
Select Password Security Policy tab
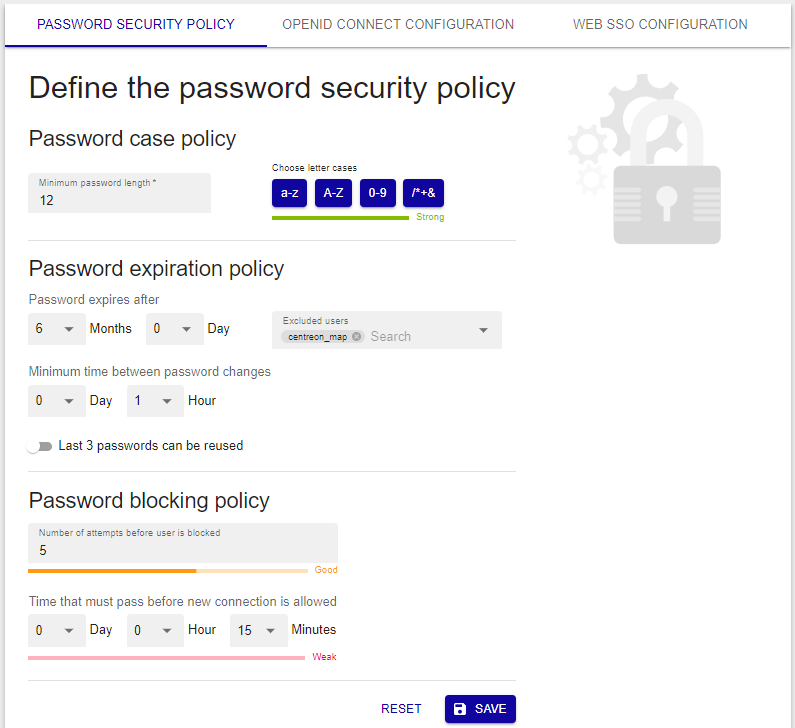click(136, 24)
